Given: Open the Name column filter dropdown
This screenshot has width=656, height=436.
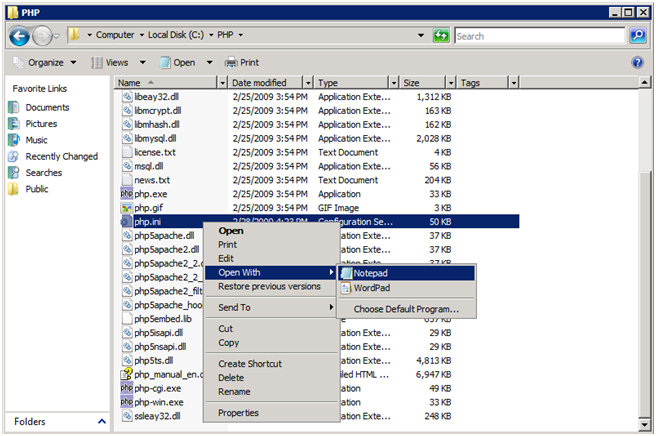Looking at the screenshot, I should click(x=223, y=83).
